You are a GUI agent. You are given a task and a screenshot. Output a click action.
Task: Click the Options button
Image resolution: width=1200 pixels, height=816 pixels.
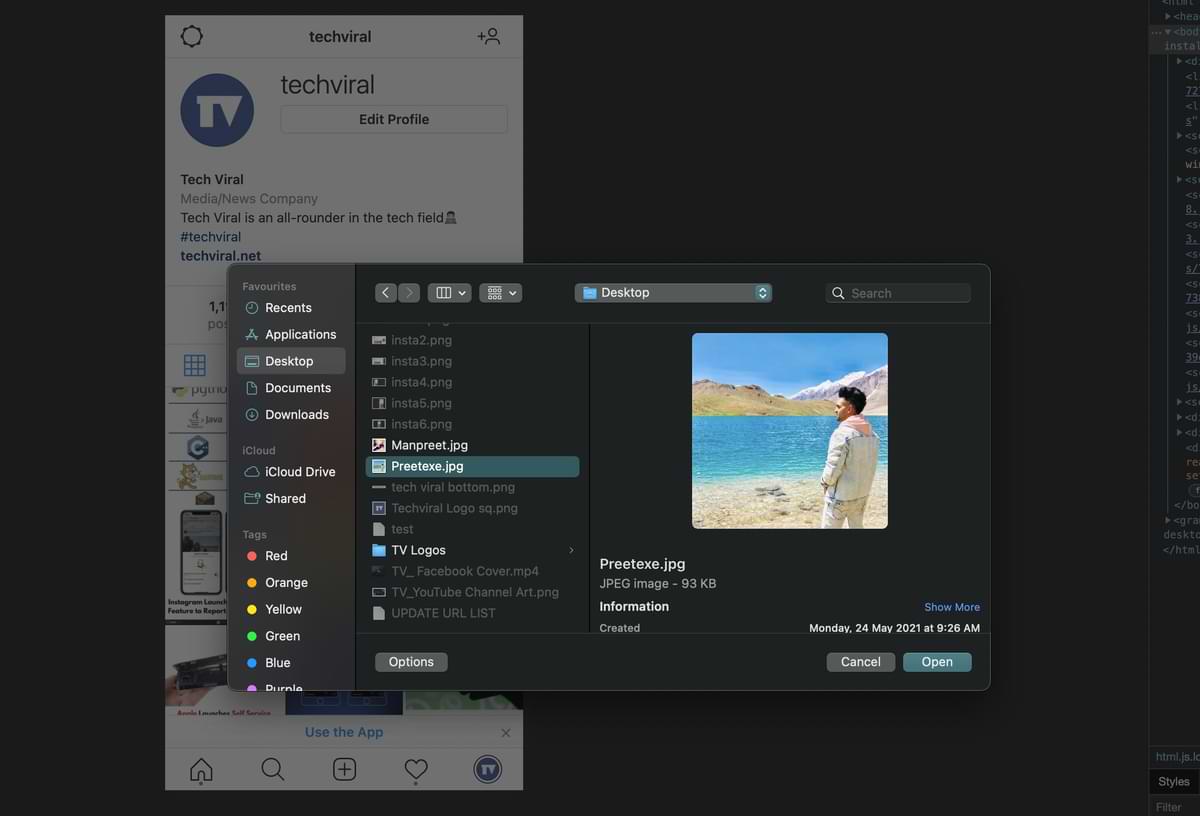coord(411,662)
